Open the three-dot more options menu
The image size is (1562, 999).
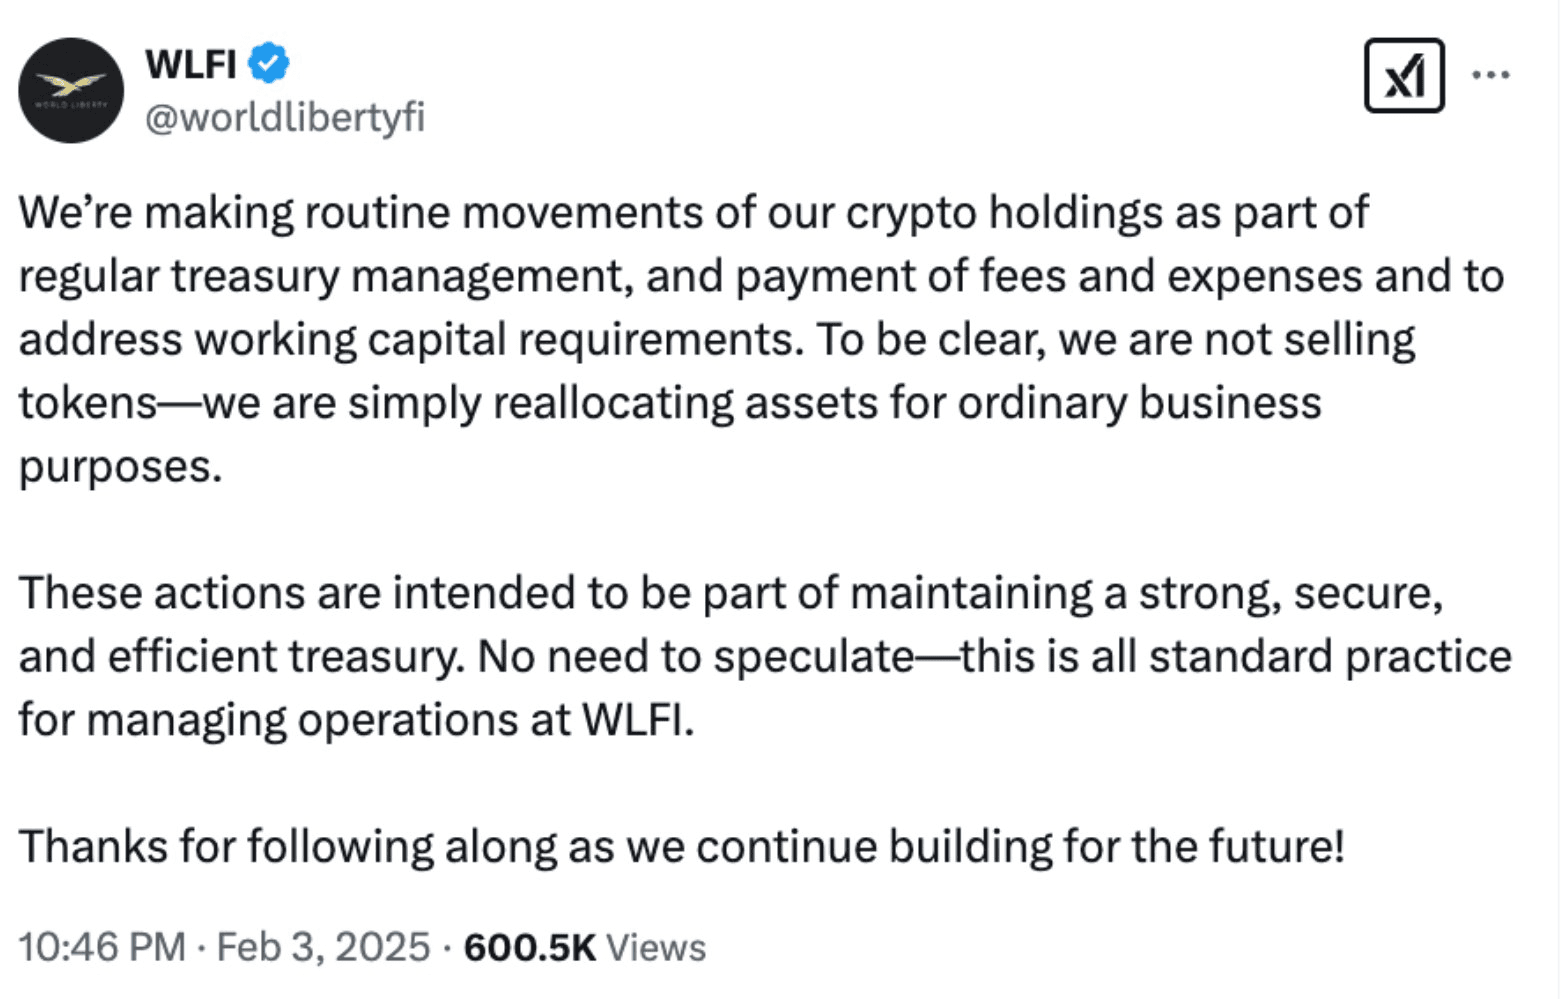click(x=1491, y=75)
